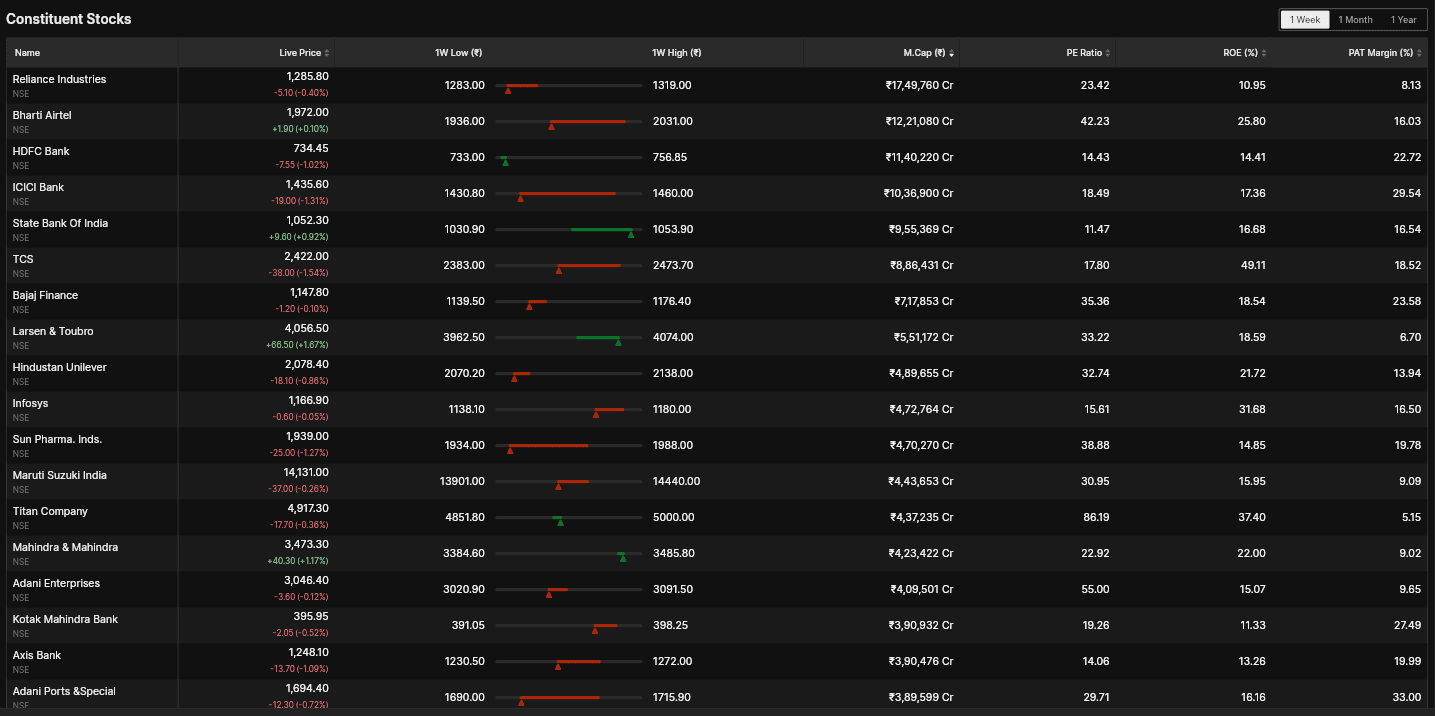Sort by PAT Margin (%) arrow icon

tap(1421, 53)
